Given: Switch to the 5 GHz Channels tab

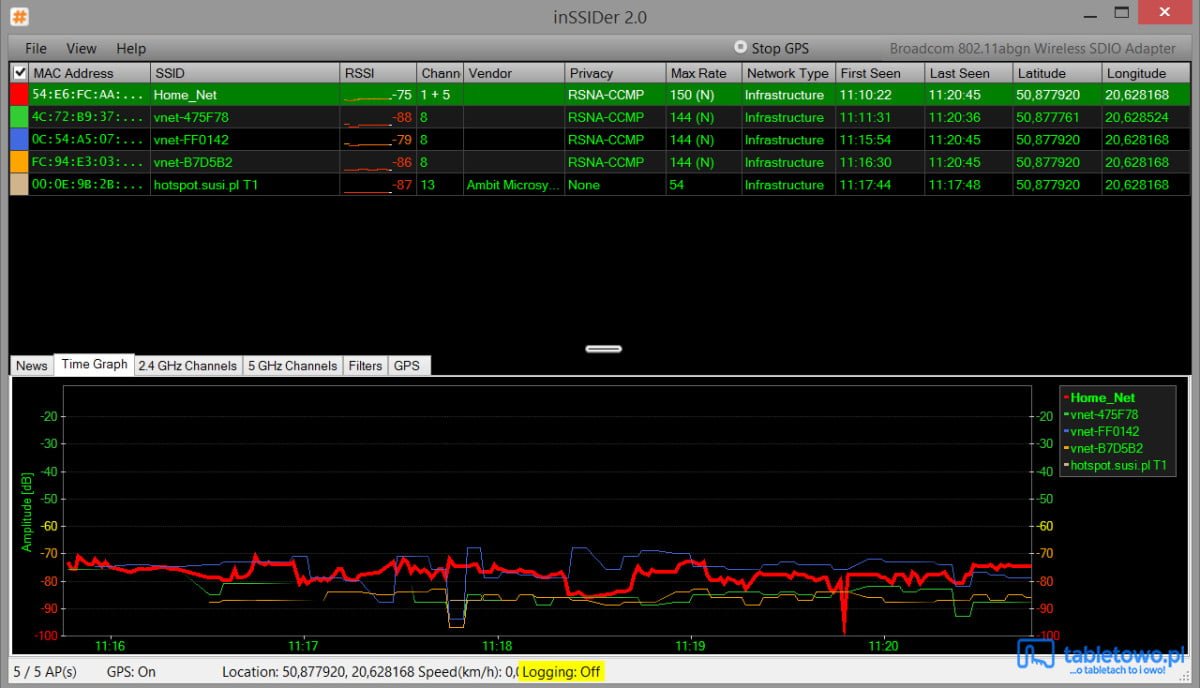Looking at the screenshot, I should click(x=292, y=366).
